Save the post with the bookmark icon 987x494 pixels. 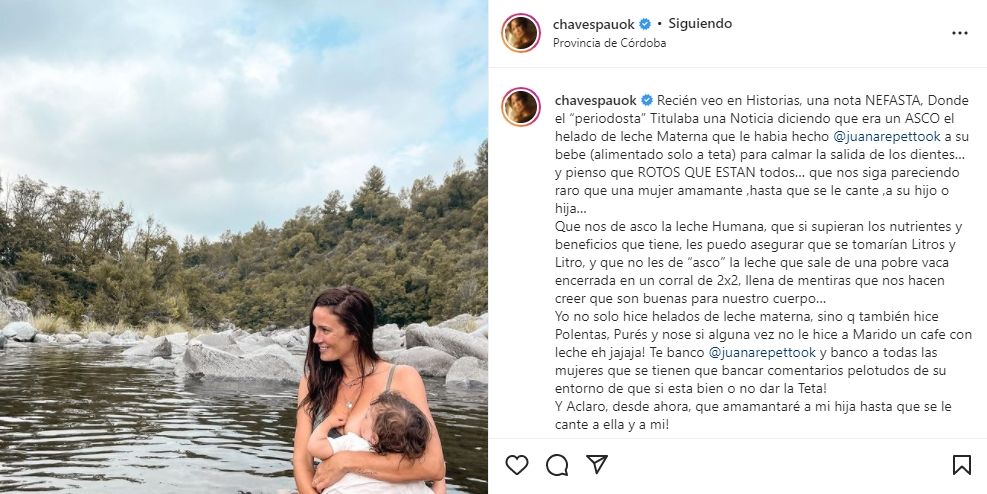click(x=961, y=465)
